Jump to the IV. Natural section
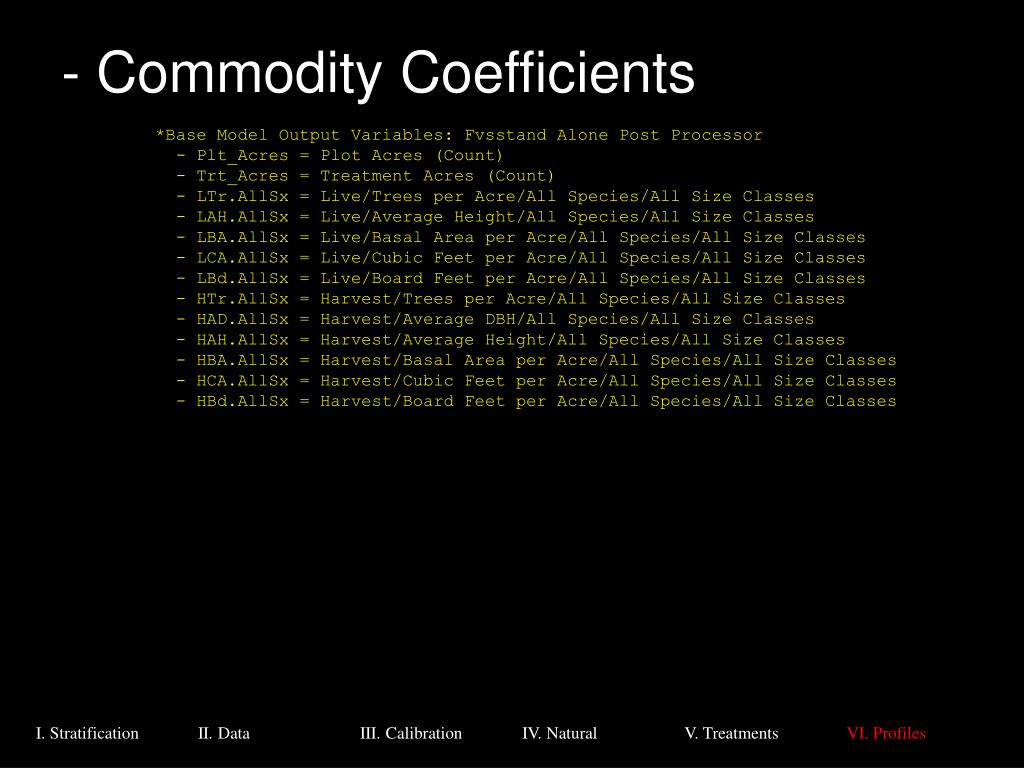This screenshot has width=1024, height=768. 560,733
